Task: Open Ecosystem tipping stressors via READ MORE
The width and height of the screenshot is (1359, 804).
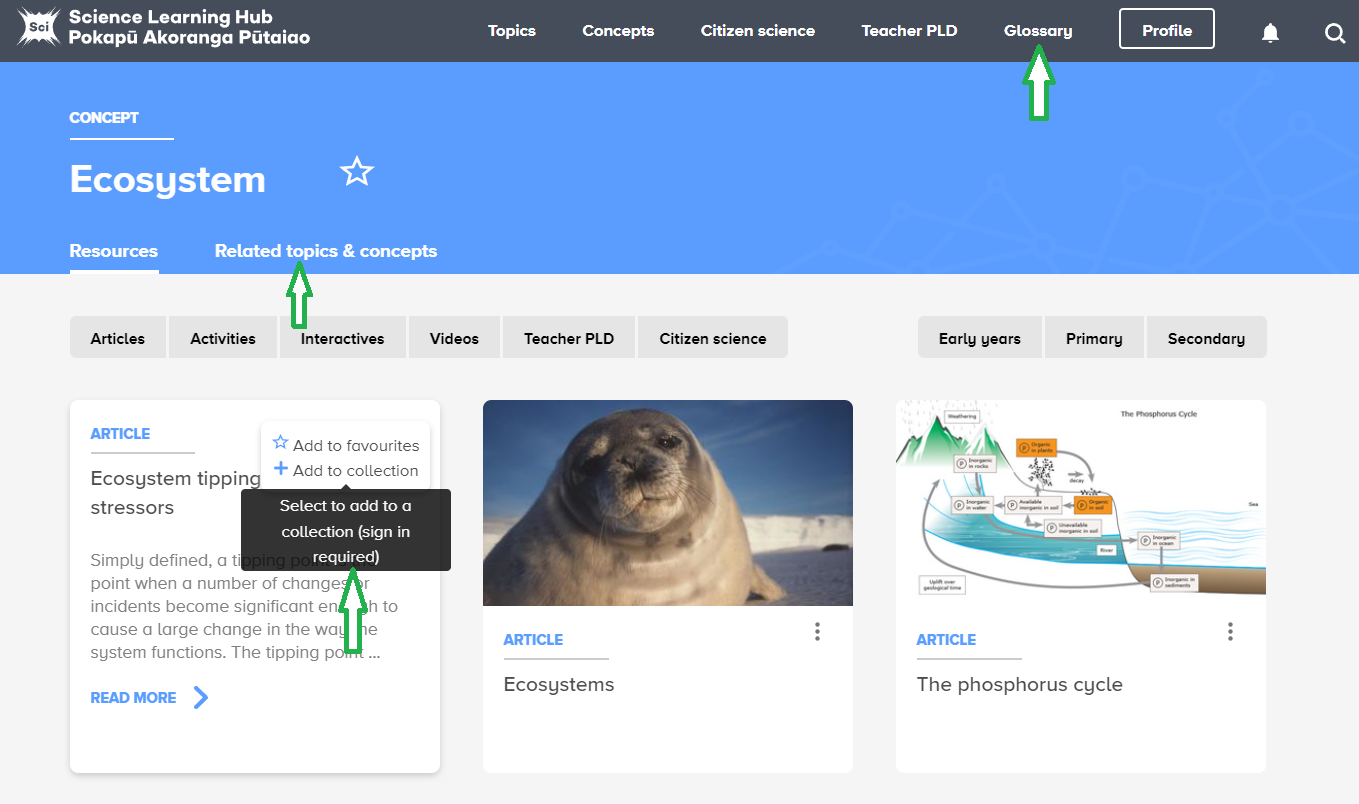Action: pyautogui.click(x=133, y=697)
